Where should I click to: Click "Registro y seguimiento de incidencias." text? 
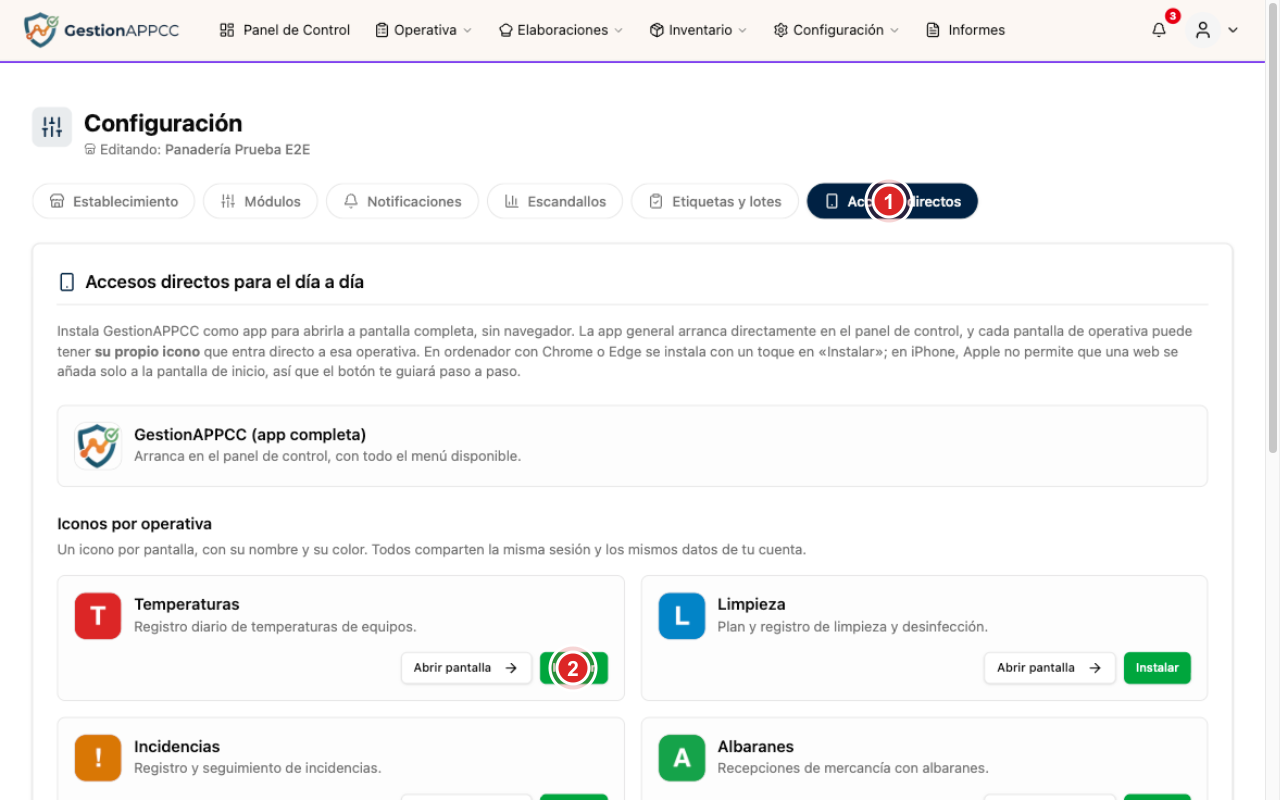(258, 768)
